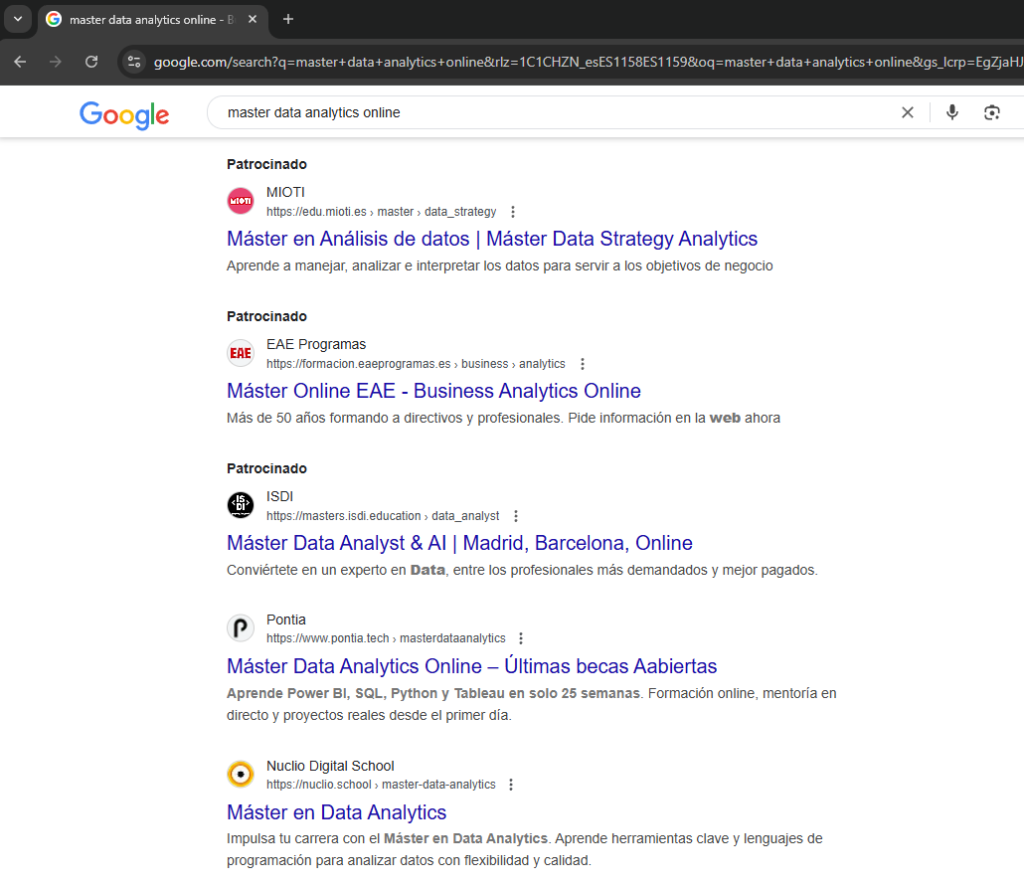Click the masters.isdi.education URL breadcrumb
Viewport: 1024px width, 886px height.
(x=383, y=516)
